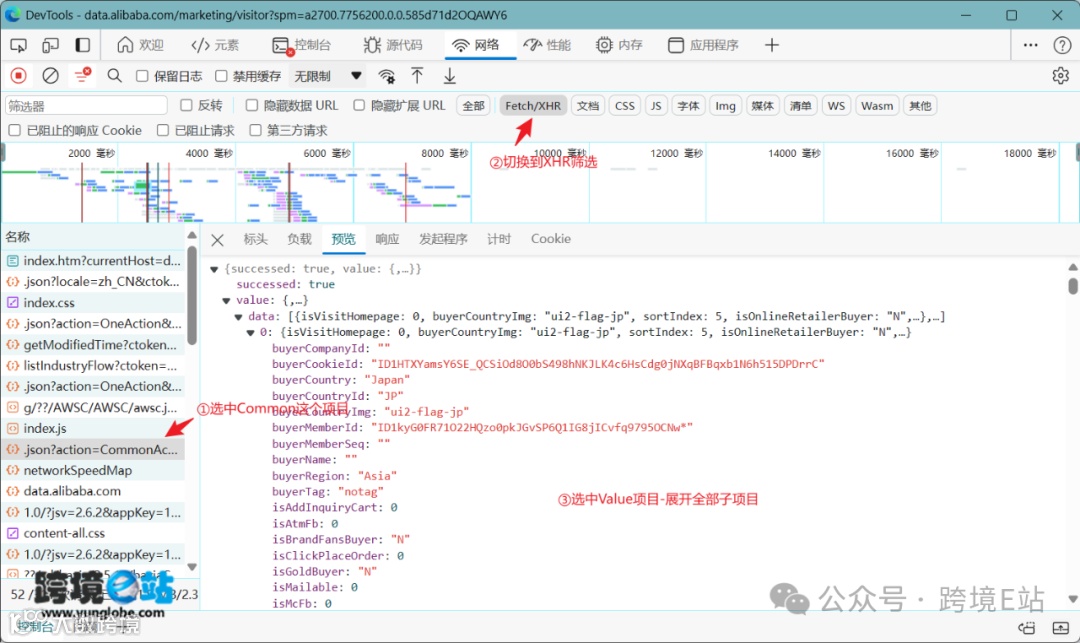
Task: Select data.alibaba.com request
Action: click(94, 491)
